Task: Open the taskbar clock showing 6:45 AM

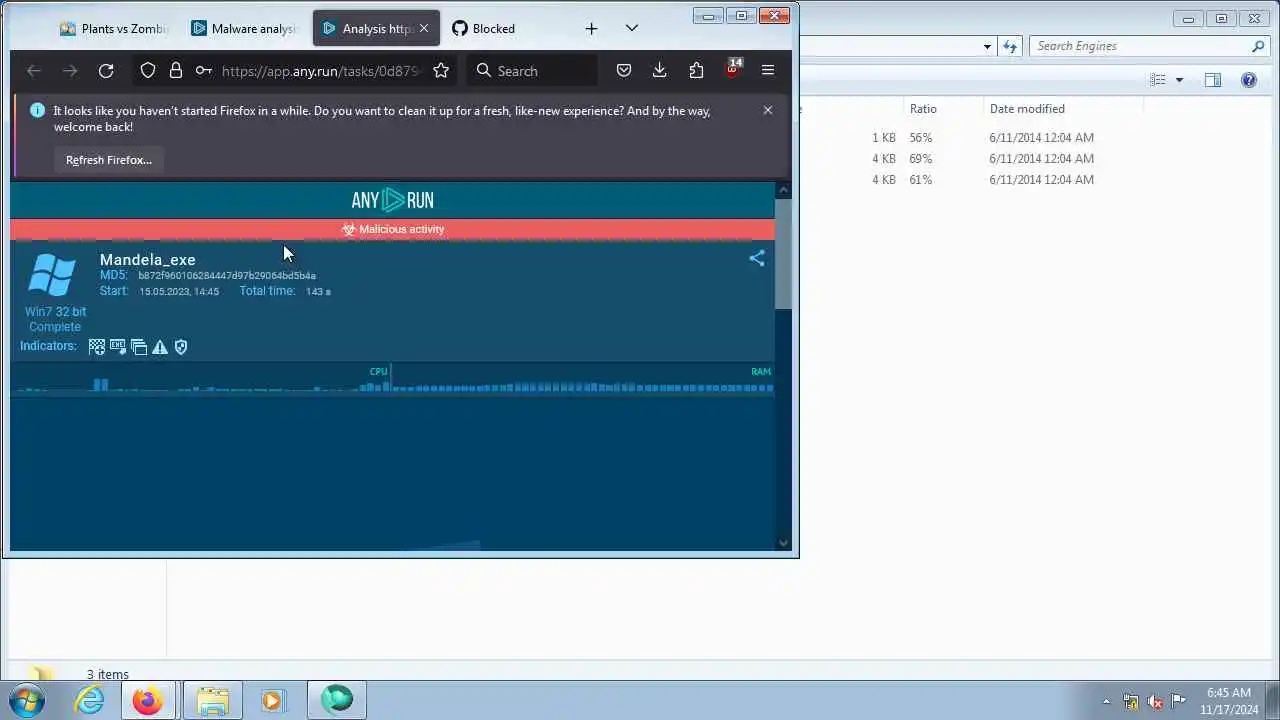Action: pos(1229,701)
